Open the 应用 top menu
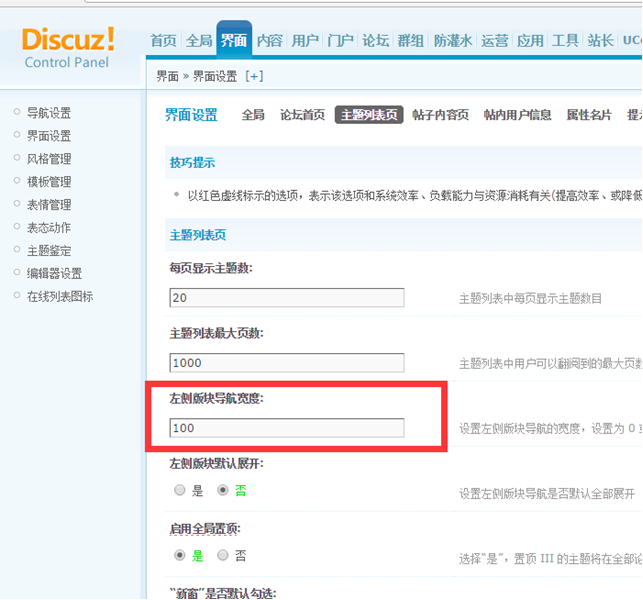Screen dimensions: 643x600 point(530,41)
